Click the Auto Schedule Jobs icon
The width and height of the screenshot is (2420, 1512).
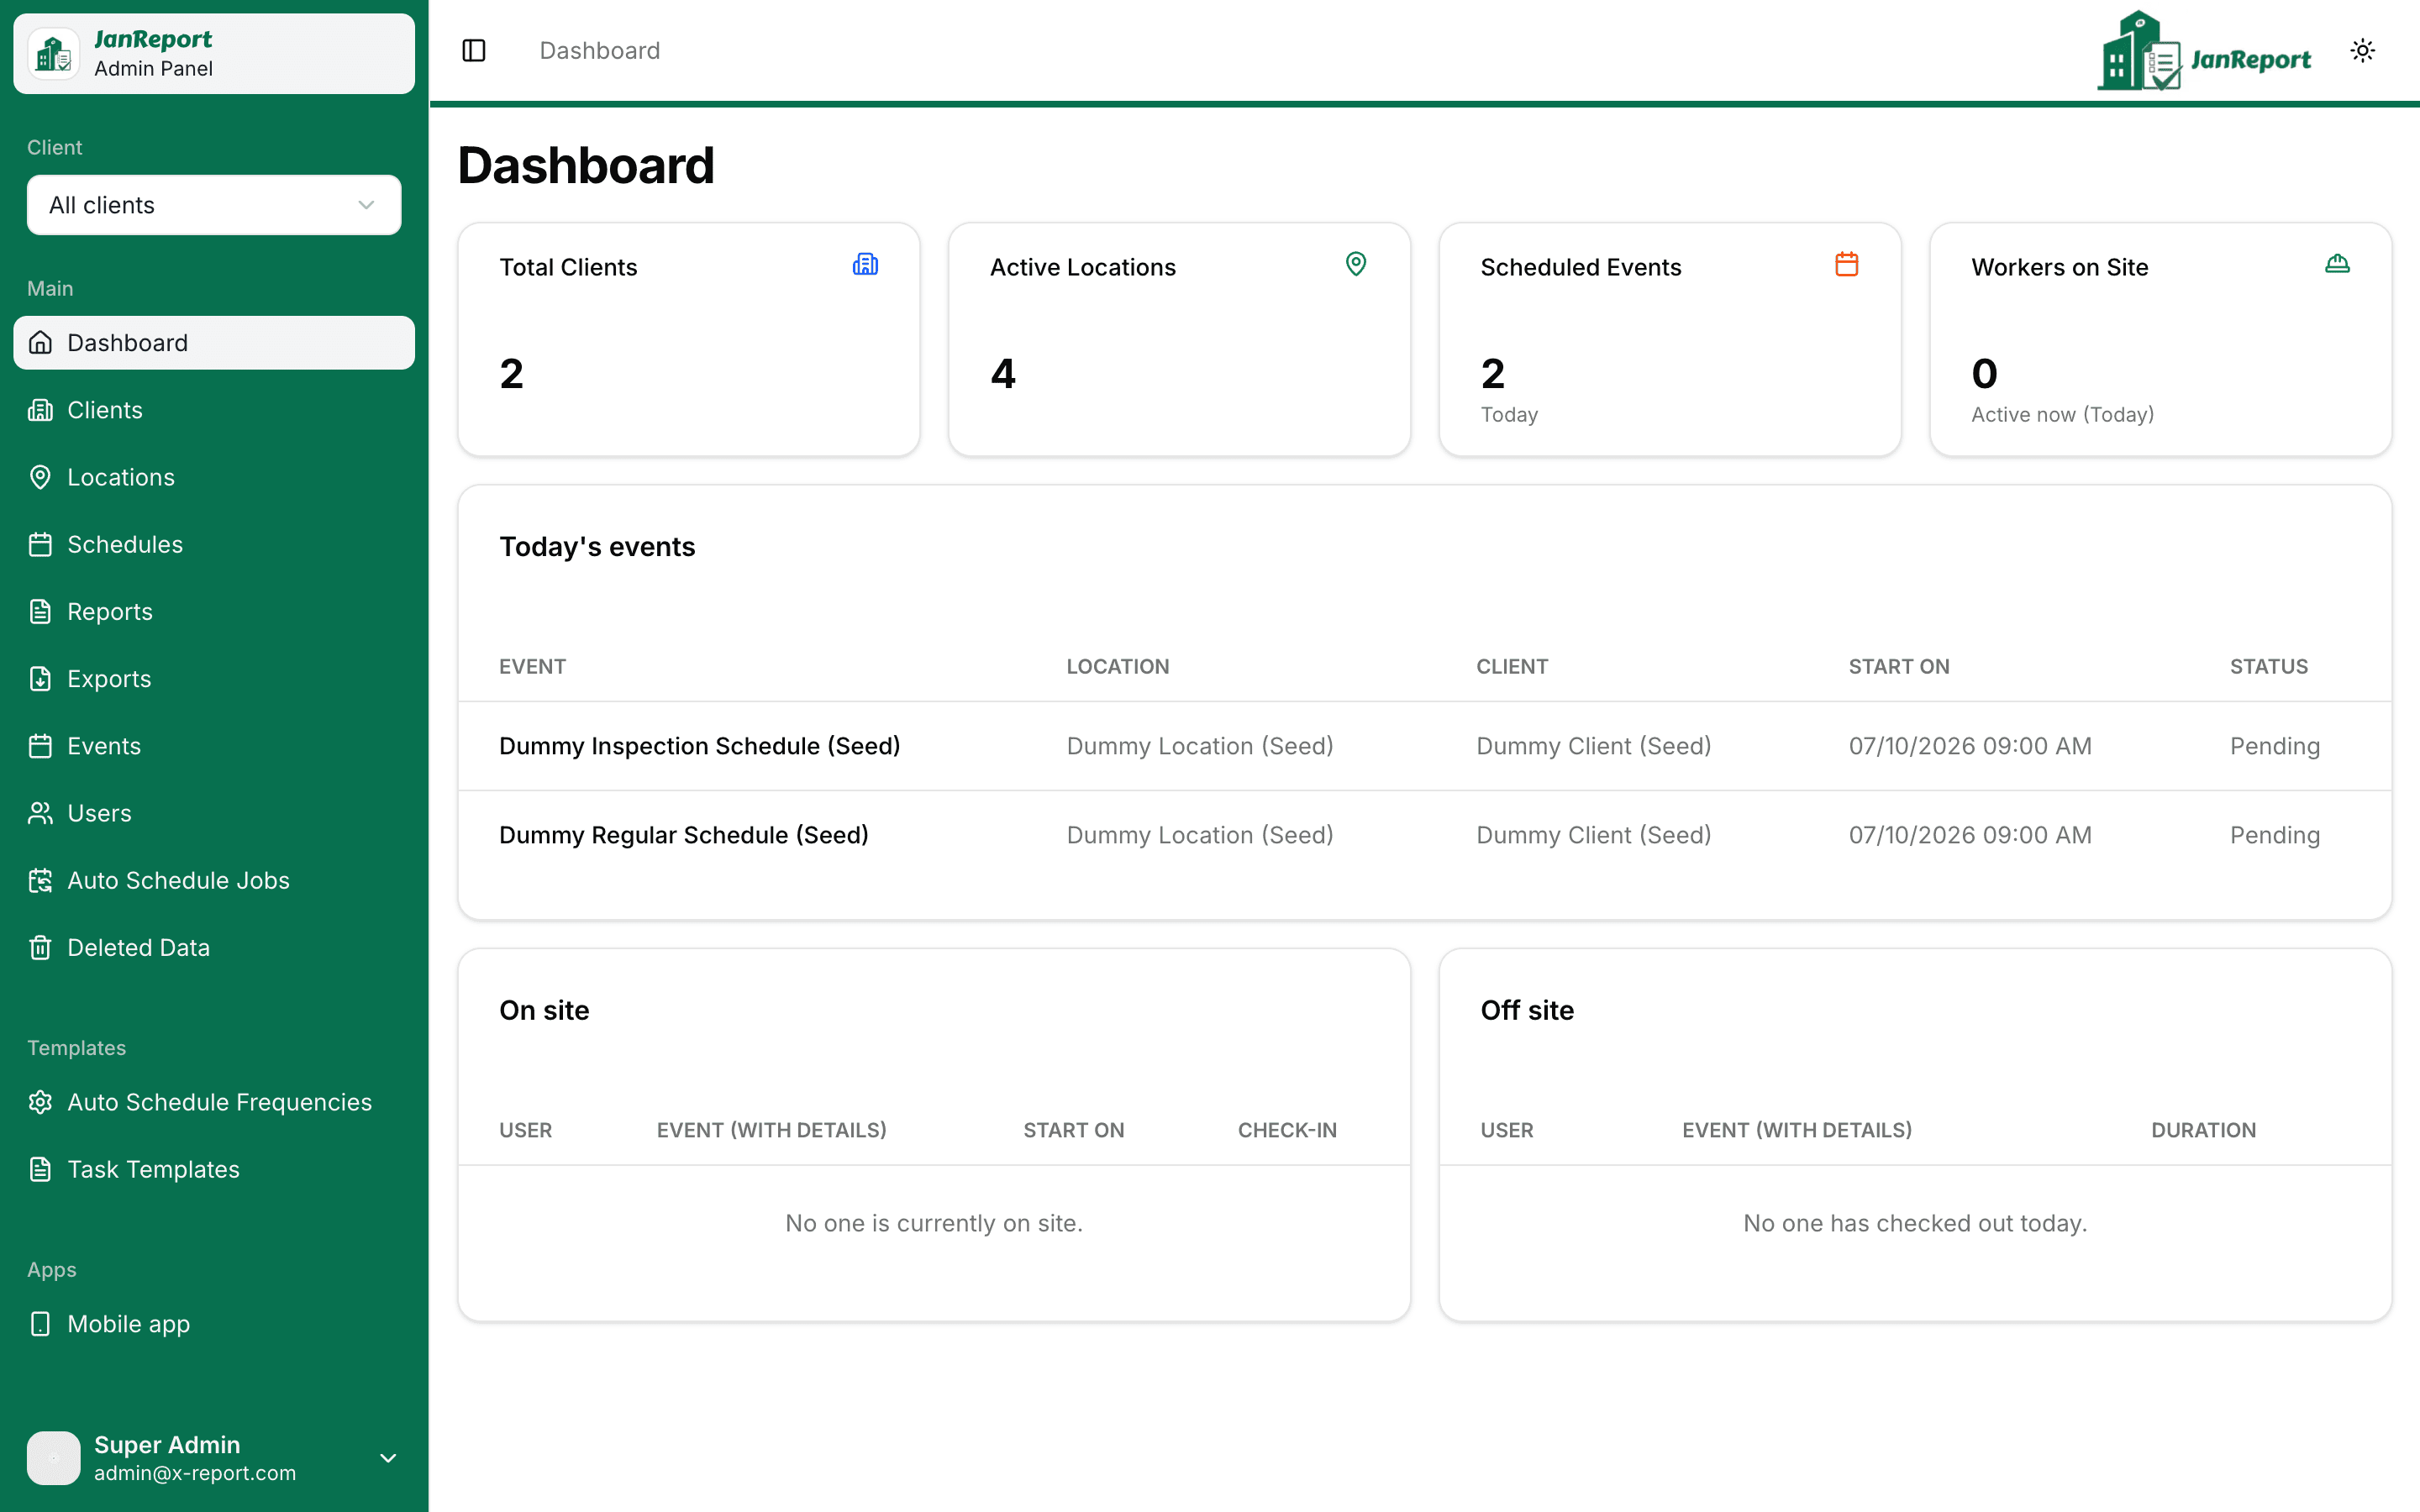coord(40,880)
